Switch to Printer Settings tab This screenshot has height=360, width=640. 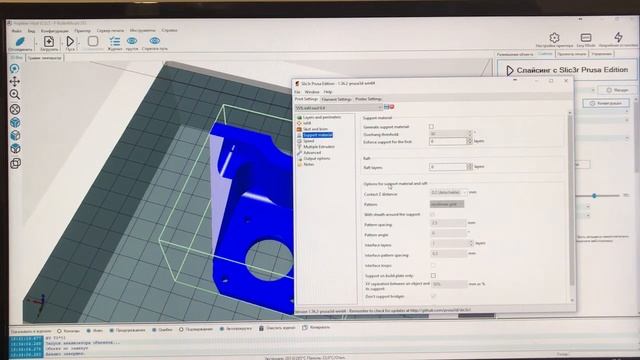click(368, 99)
